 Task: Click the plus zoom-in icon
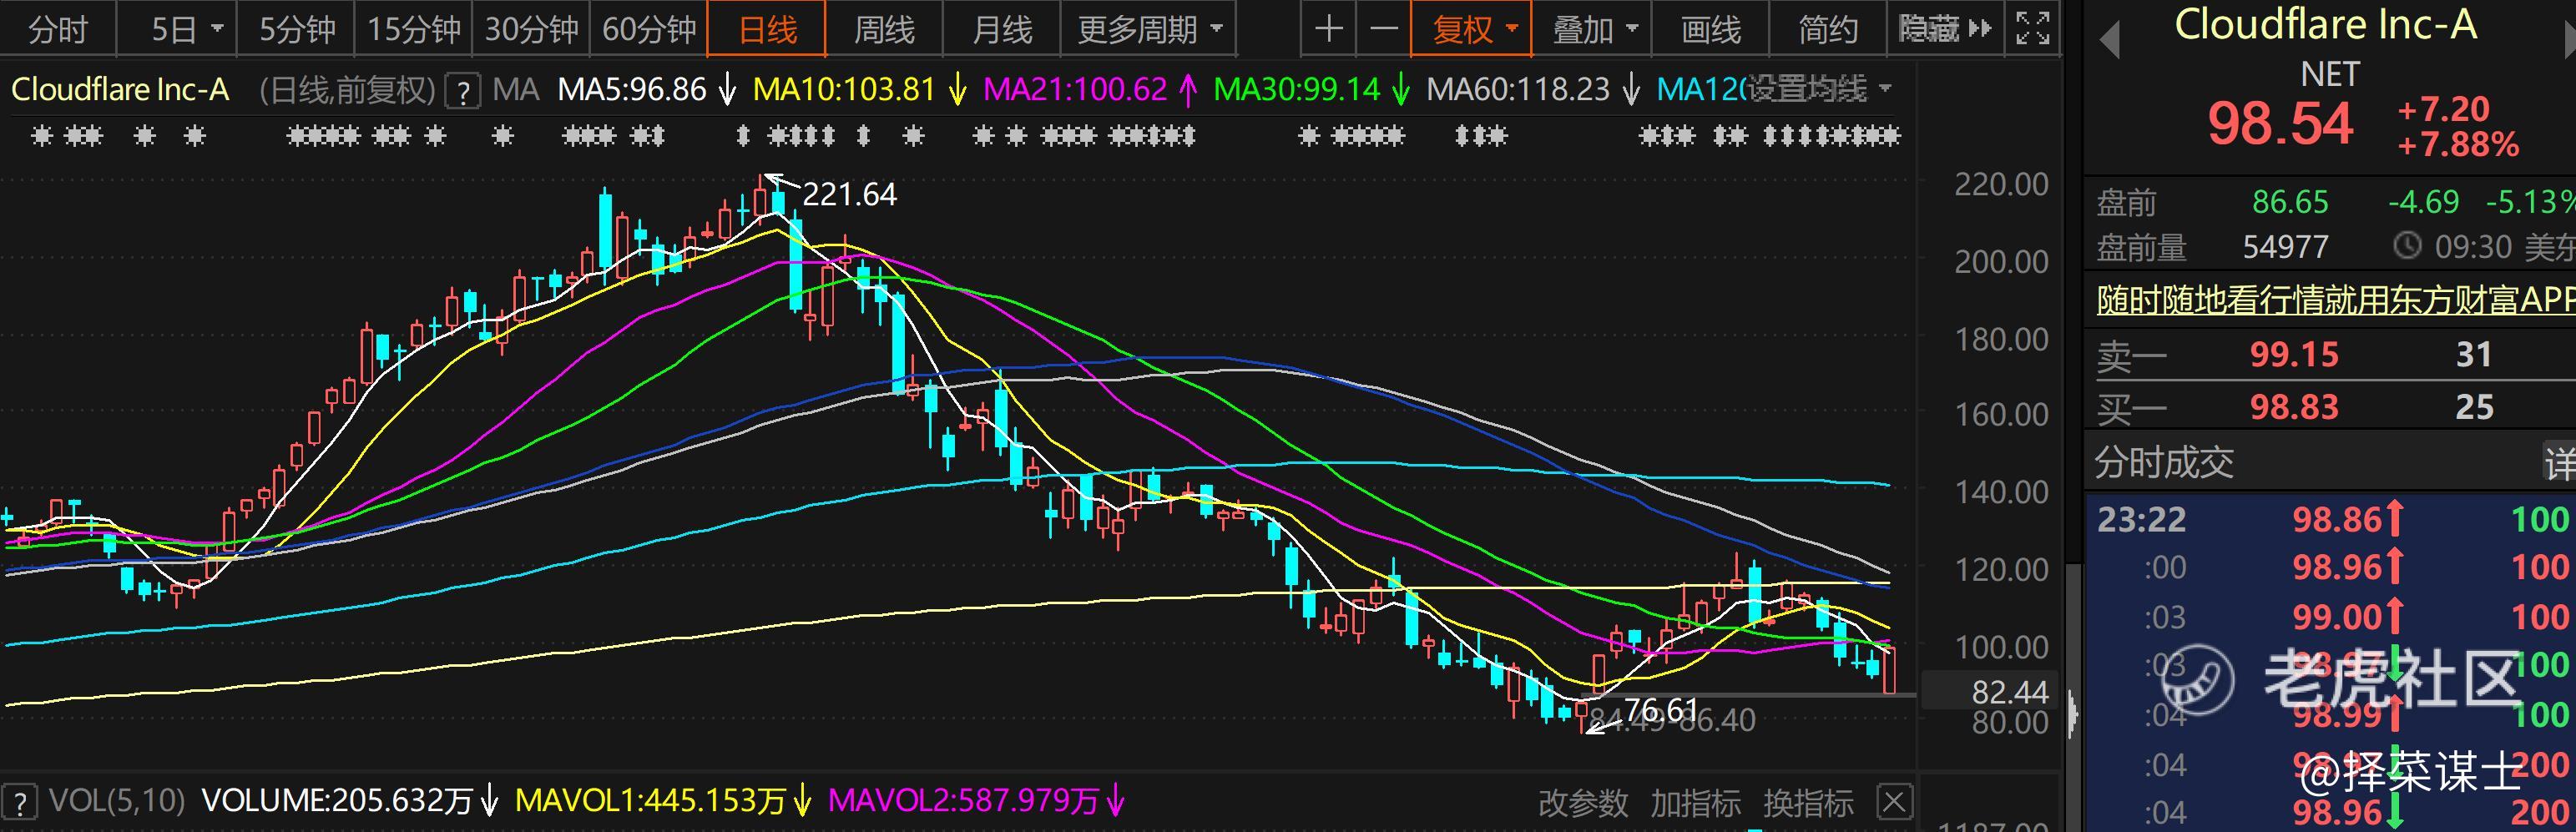coord(1328,29)
